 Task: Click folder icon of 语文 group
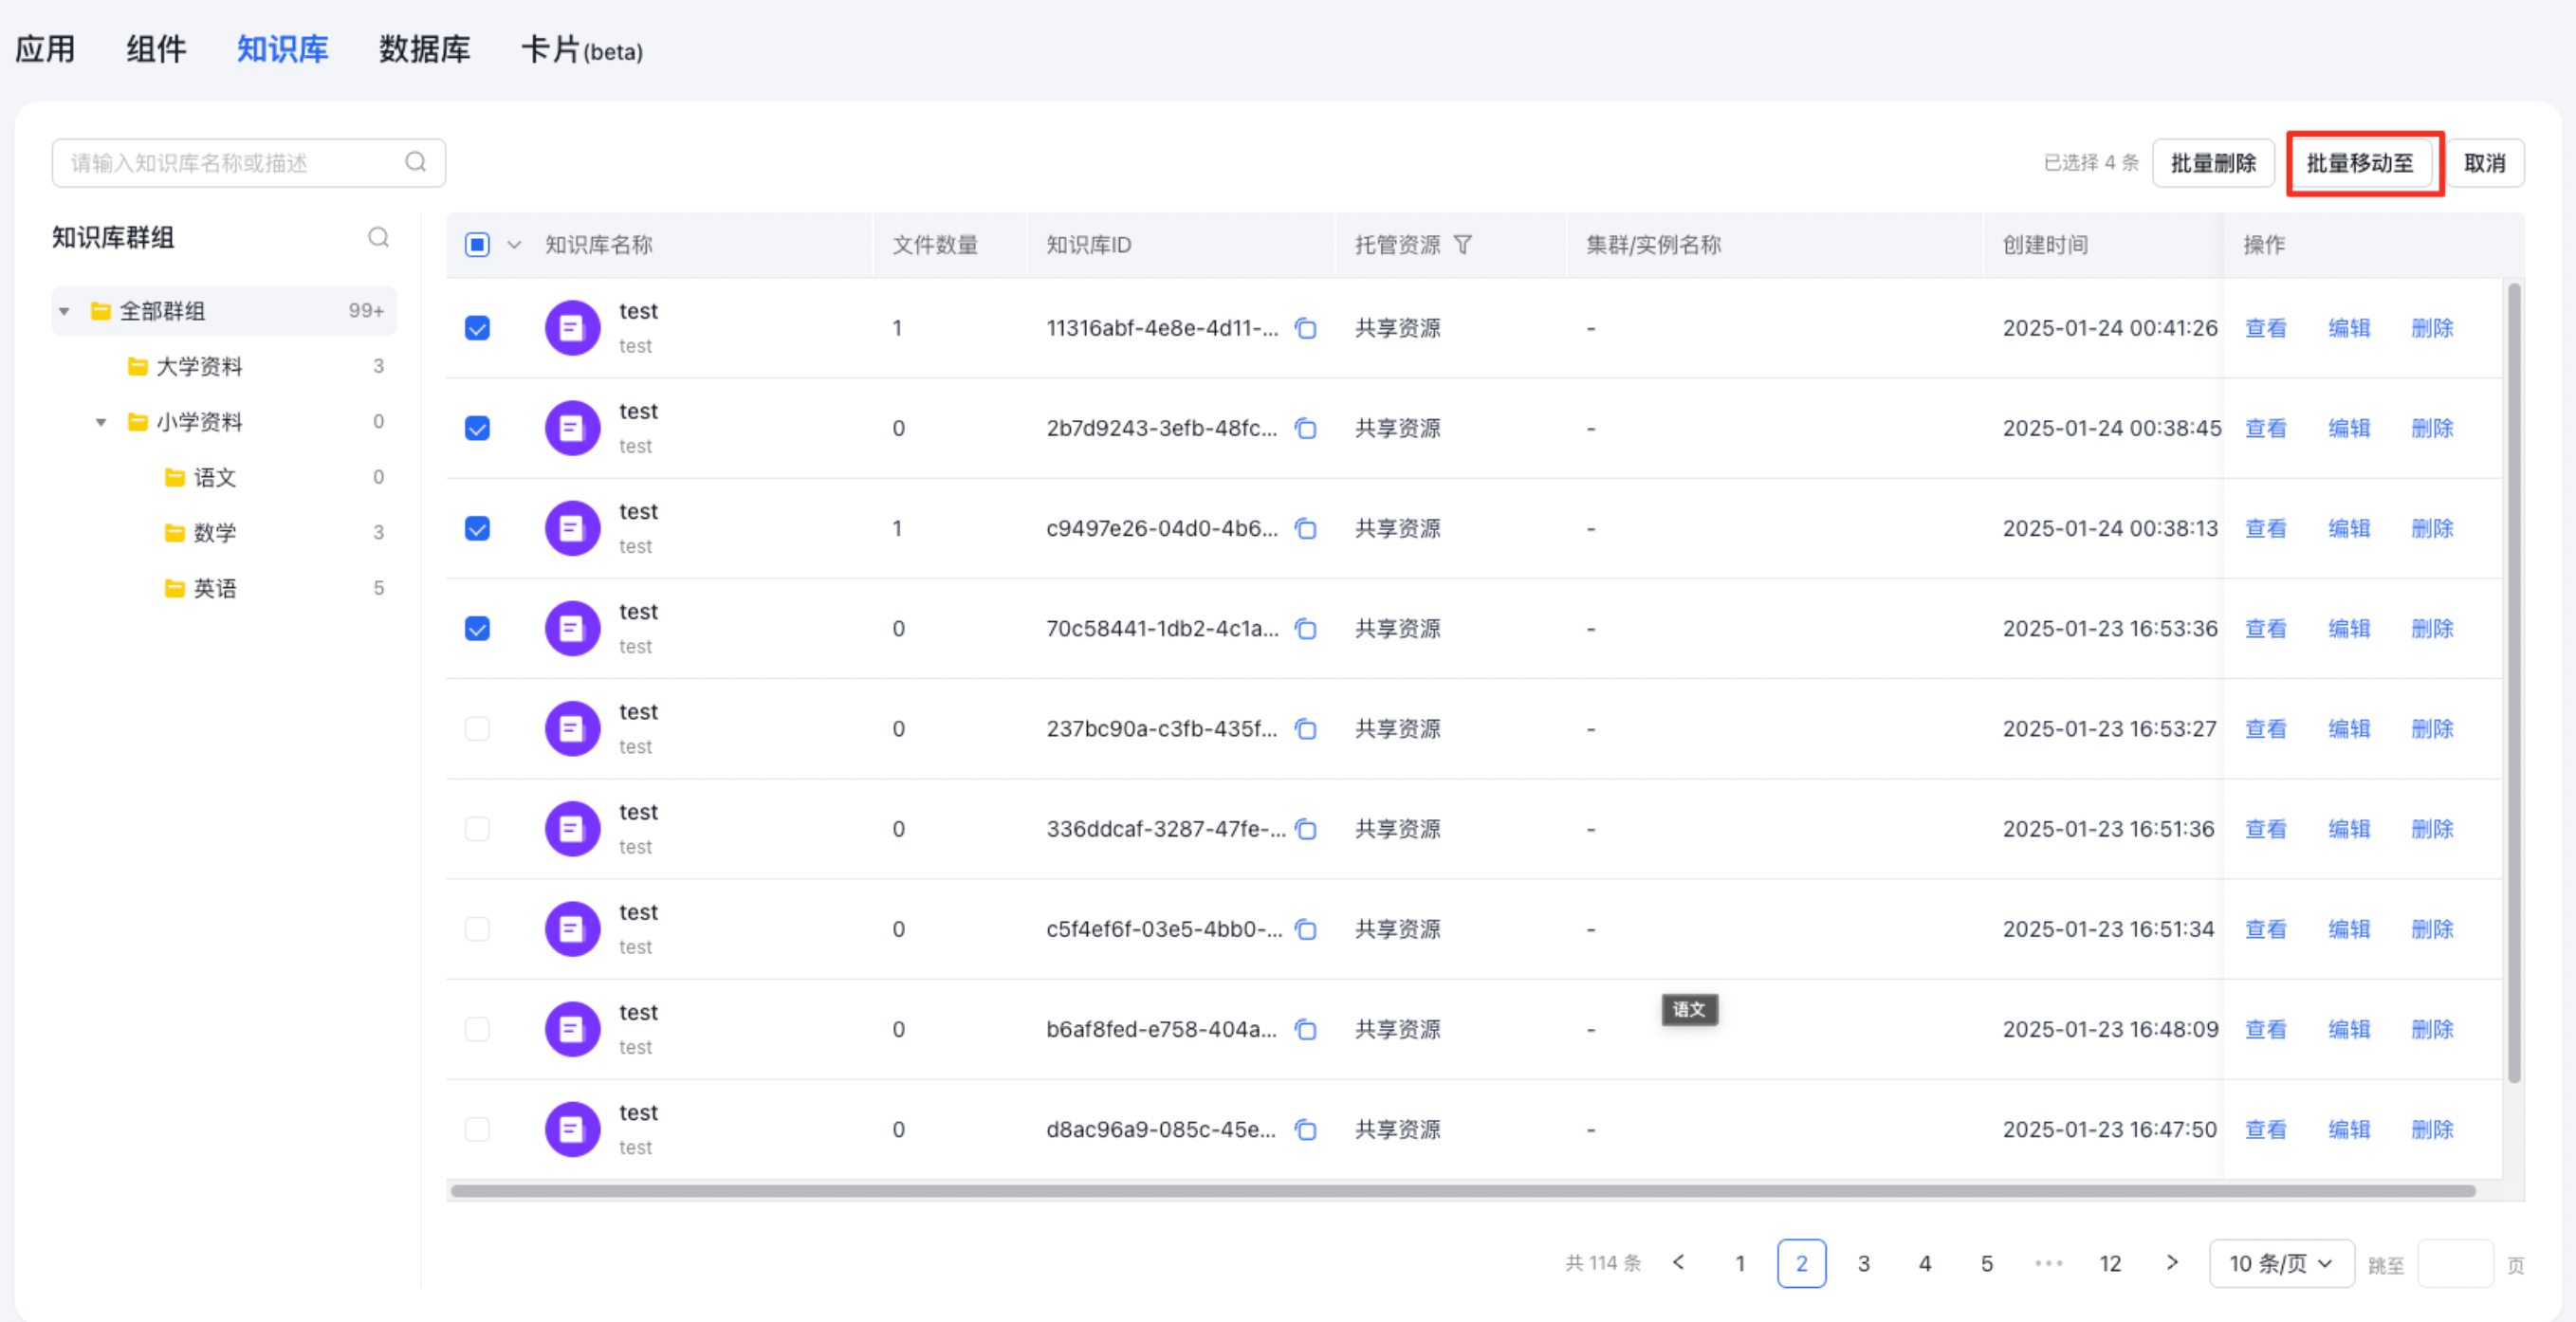click(x=175, y=477)
